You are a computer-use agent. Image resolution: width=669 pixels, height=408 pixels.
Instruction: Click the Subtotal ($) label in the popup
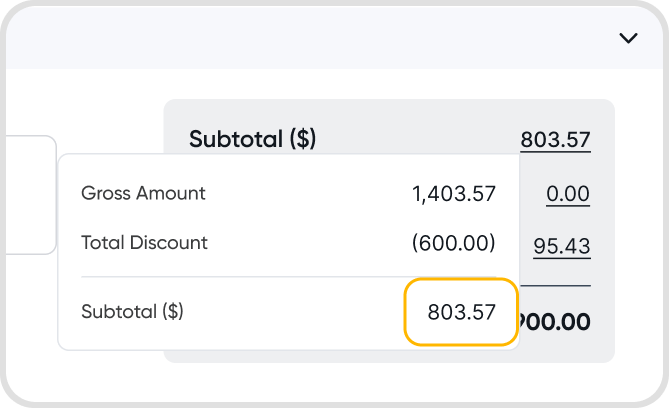click(132, 311)
